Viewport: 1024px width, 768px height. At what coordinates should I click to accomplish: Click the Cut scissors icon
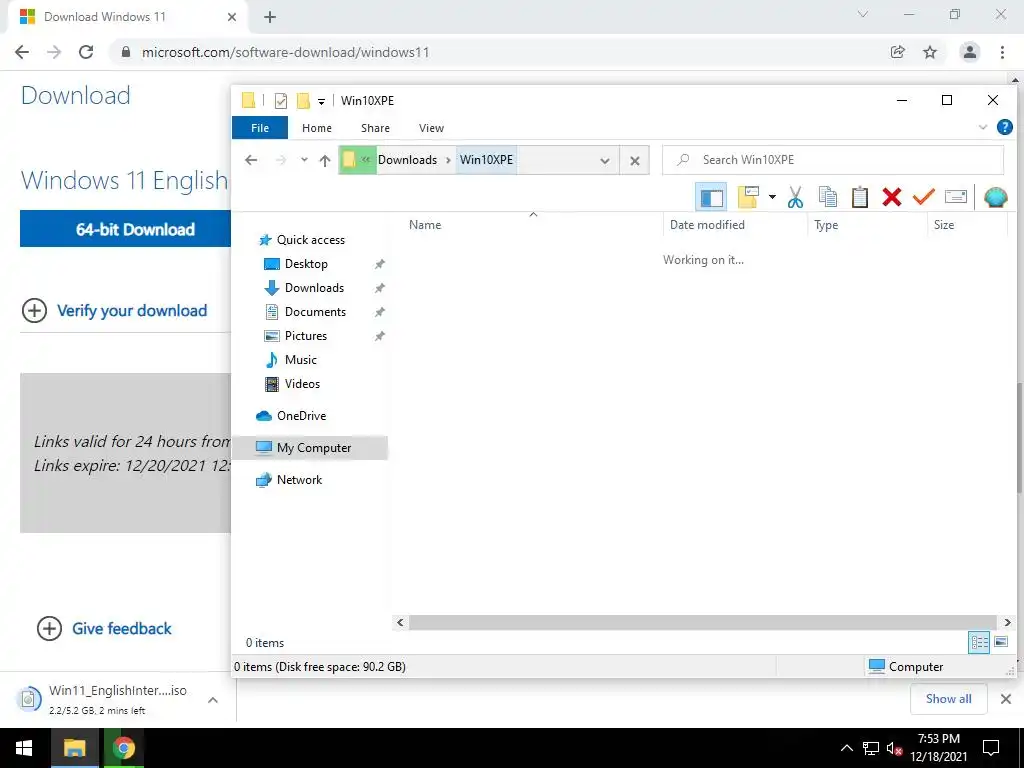pos(795,197)
